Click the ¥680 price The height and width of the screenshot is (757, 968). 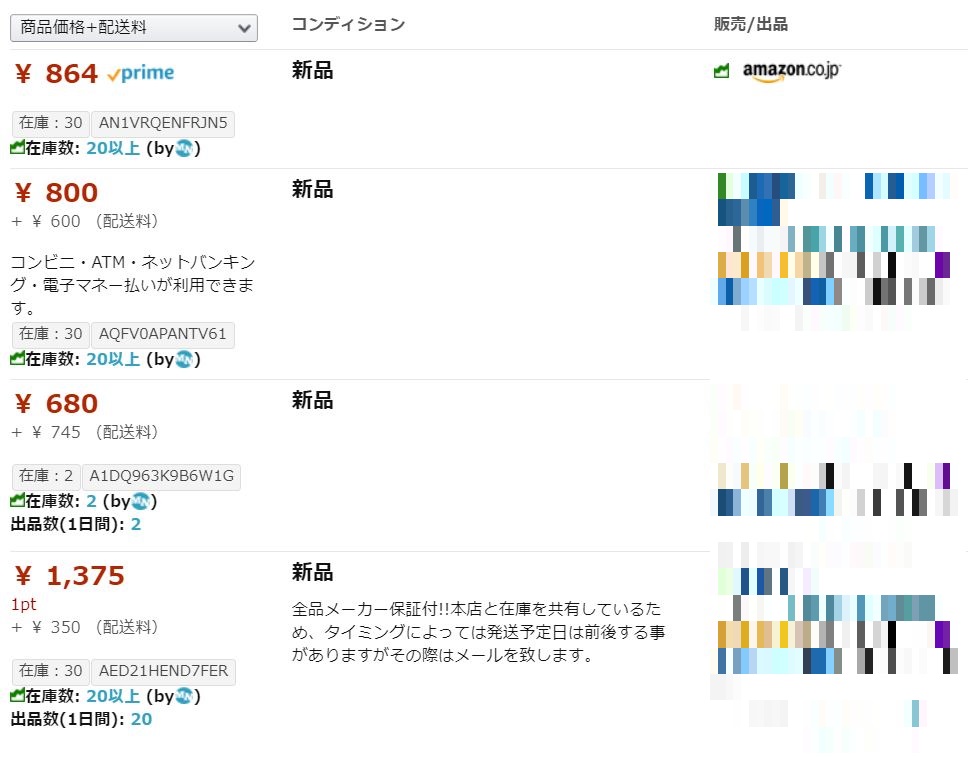(x=56, y=404)
